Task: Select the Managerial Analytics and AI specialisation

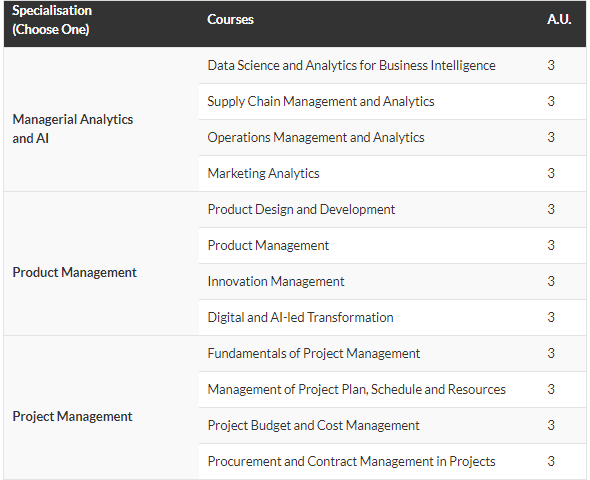Action: (73, 129)
